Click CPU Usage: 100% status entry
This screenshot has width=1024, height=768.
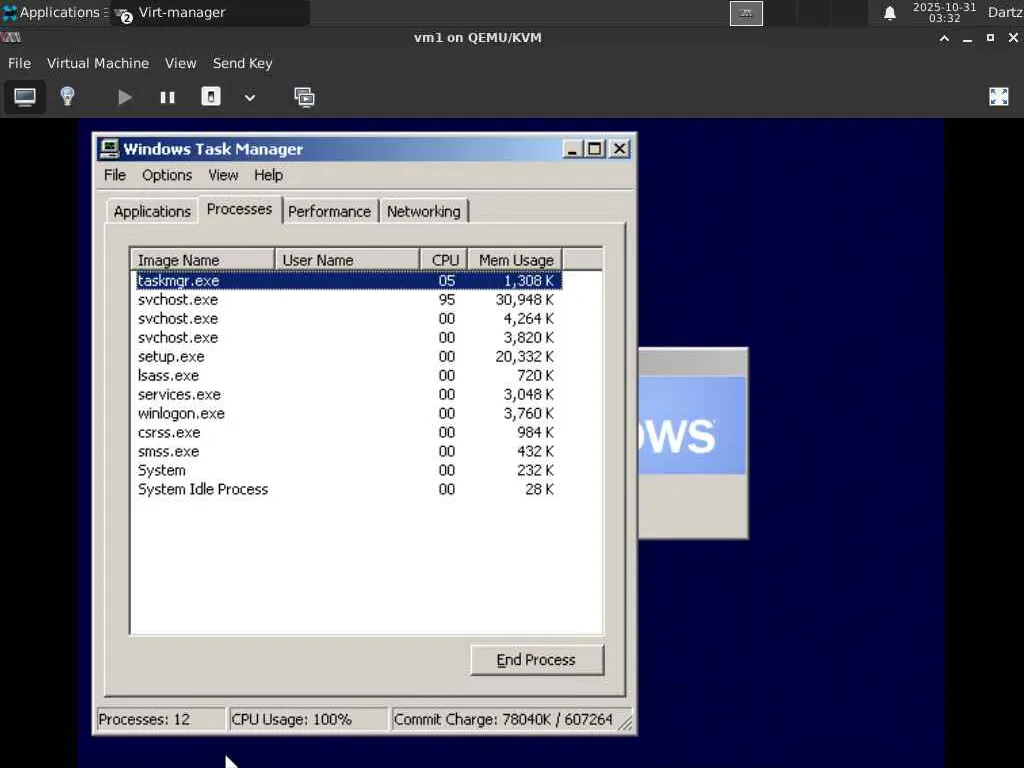point(308,720)
